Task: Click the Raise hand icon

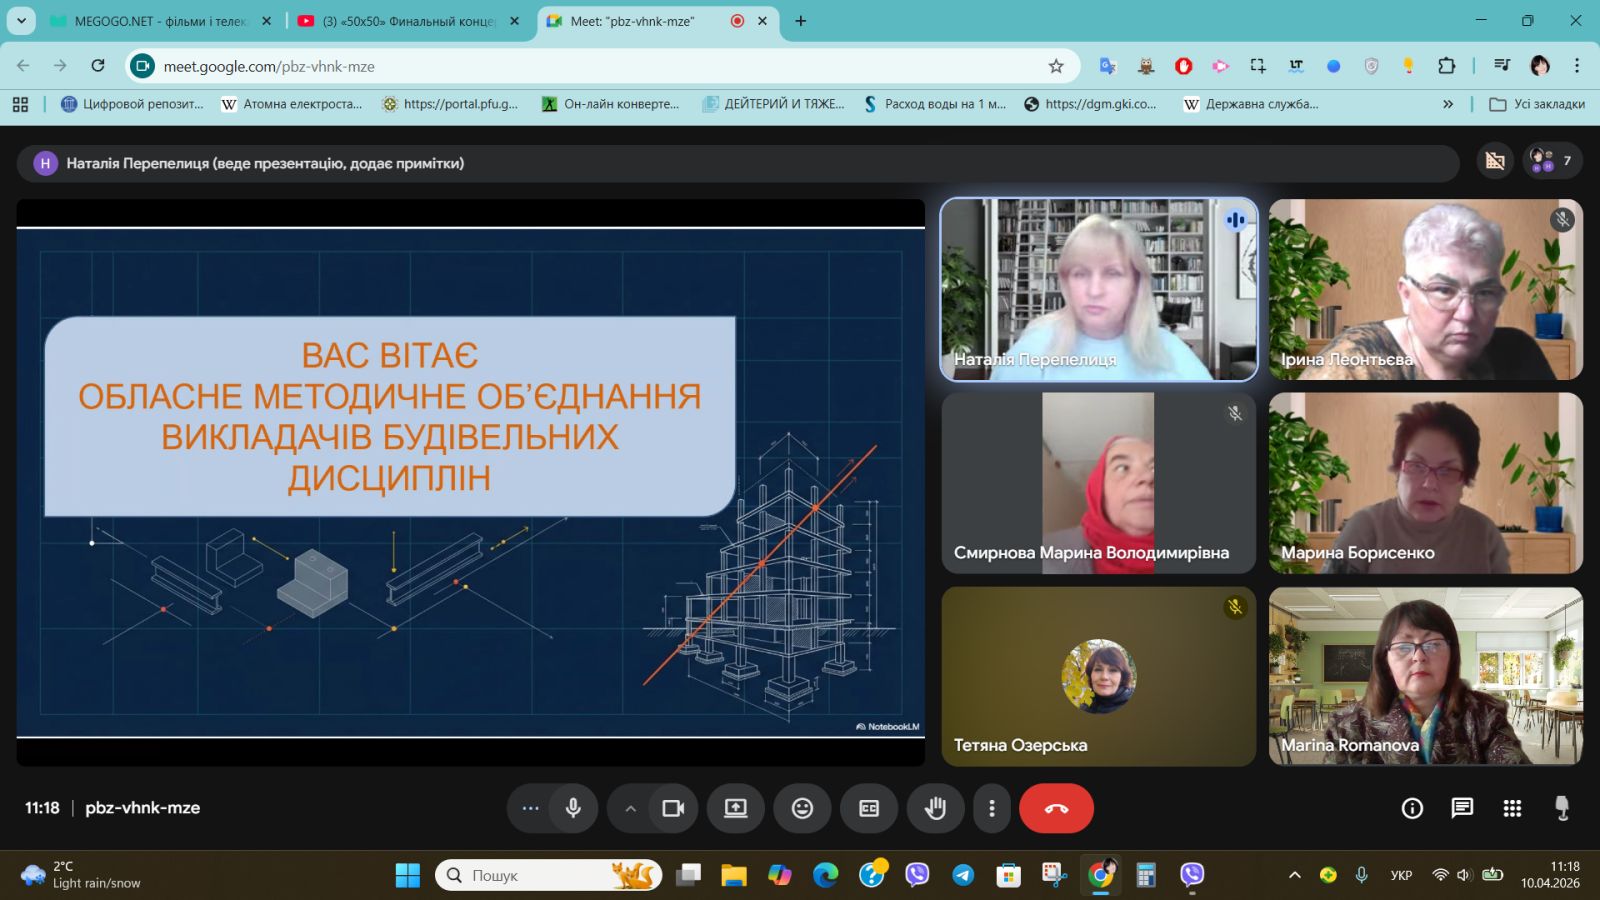Action: tap(935, 808)
